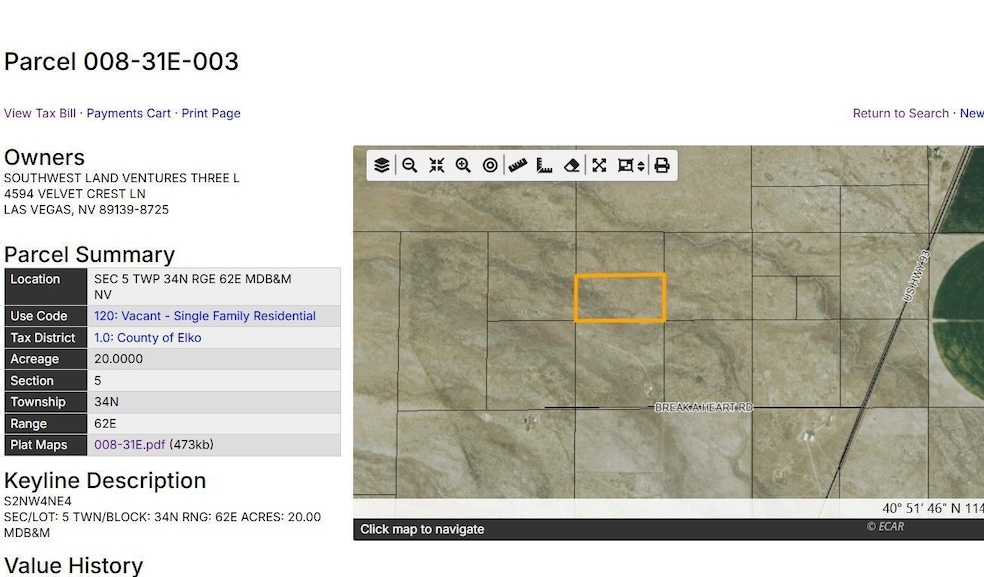Viewport: 984px width, 577px height.
Task: Click the target locate icon
Action: coord(490,166)
